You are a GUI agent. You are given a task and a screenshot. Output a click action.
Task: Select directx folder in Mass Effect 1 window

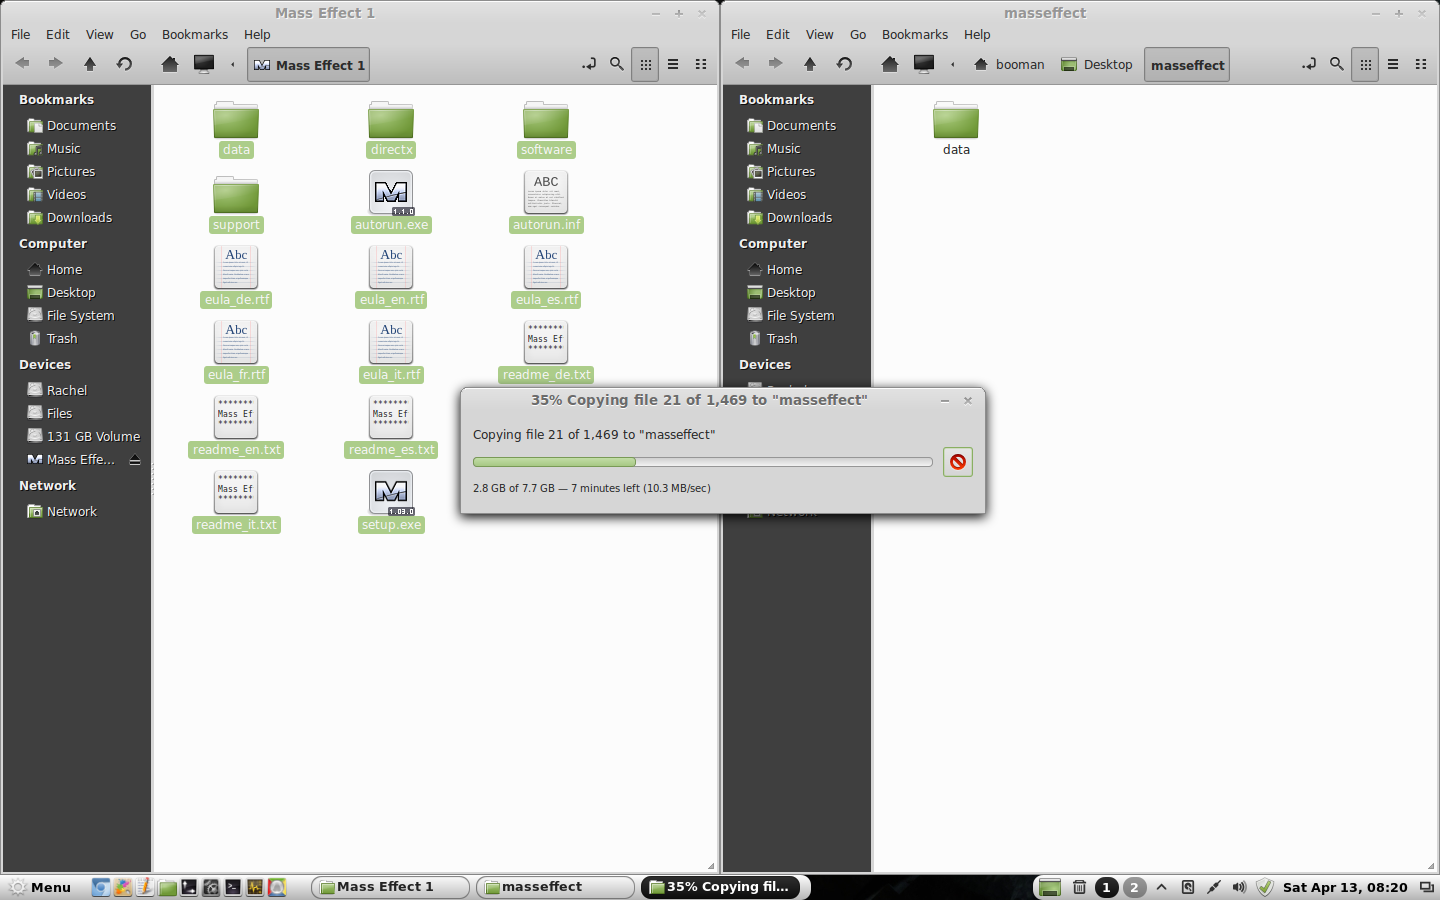tap(391, 128)
